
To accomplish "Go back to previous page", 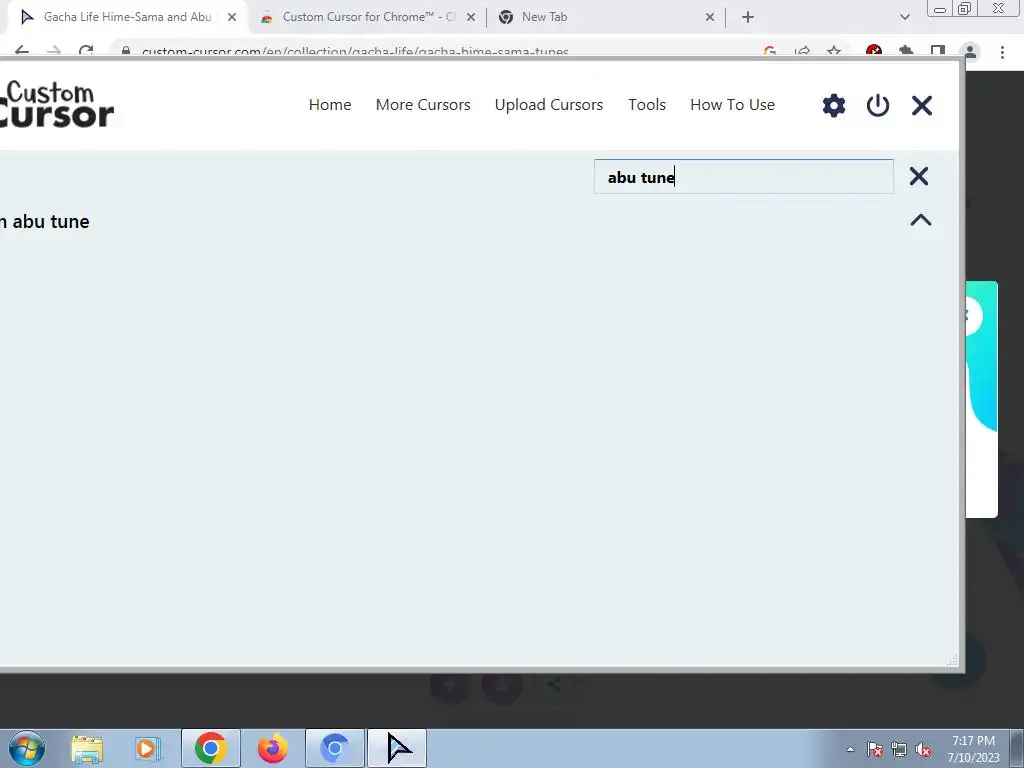I will point(22,52).
